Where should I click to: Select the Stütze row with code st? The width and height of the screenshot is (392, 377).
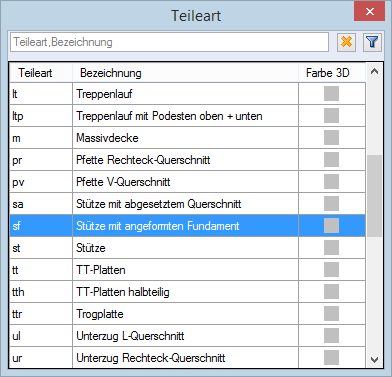click(x=187, y=248)
